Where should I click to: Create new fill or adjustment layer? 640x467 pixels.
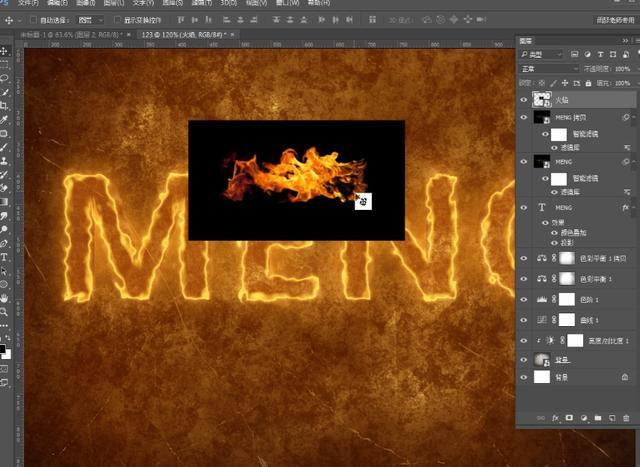click(x=584, y=418)
